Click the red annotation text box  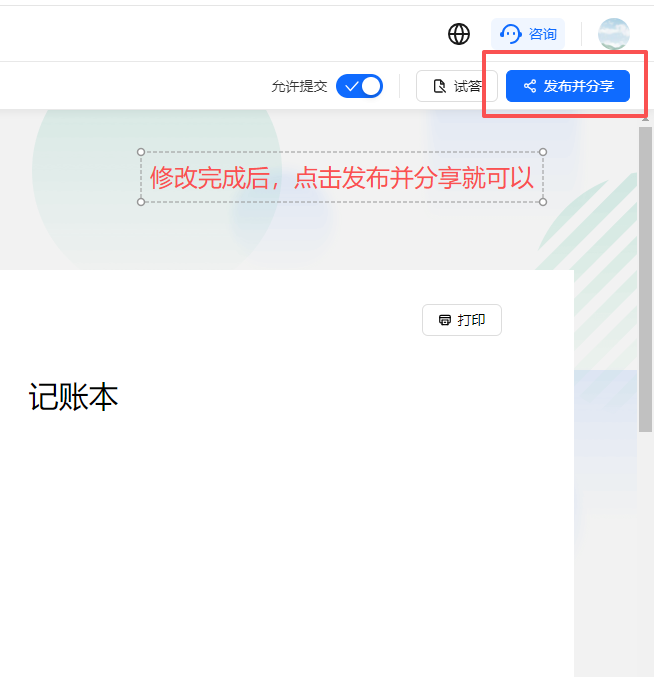(341, 178)
